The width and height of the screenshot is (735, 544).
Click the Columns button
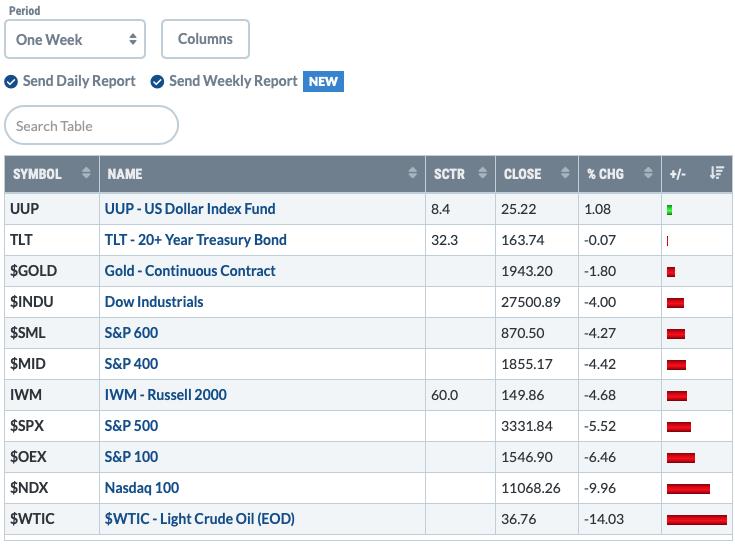pyautogui.click(x=205, y=39)
